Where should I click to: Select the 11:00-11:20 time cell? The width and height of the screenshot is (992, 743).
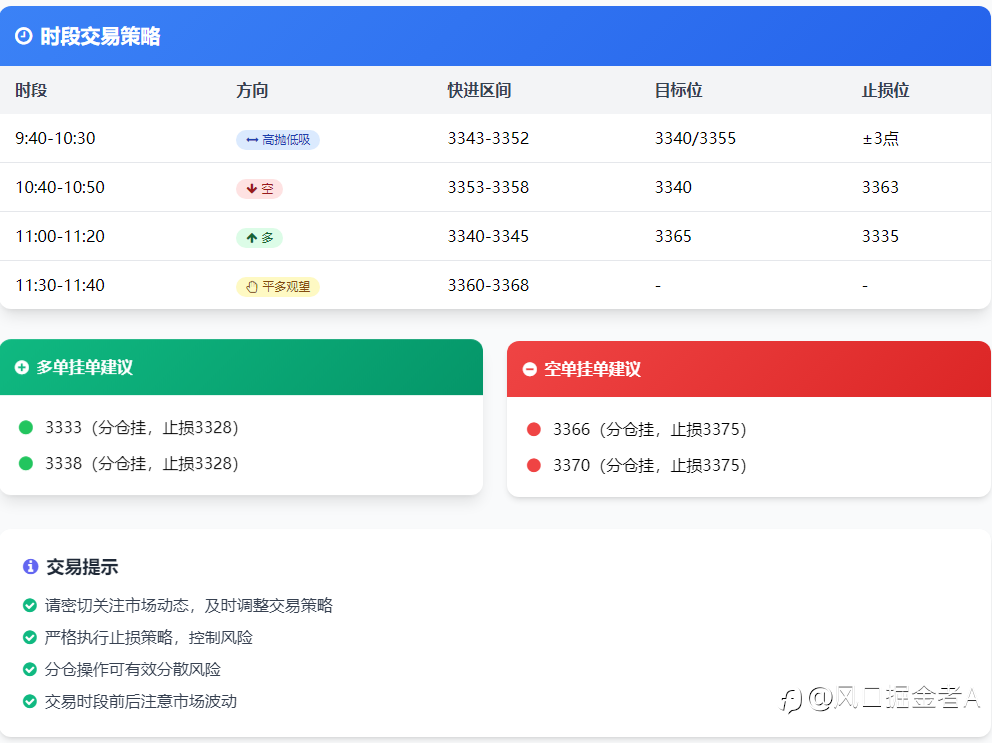(60, 237)
